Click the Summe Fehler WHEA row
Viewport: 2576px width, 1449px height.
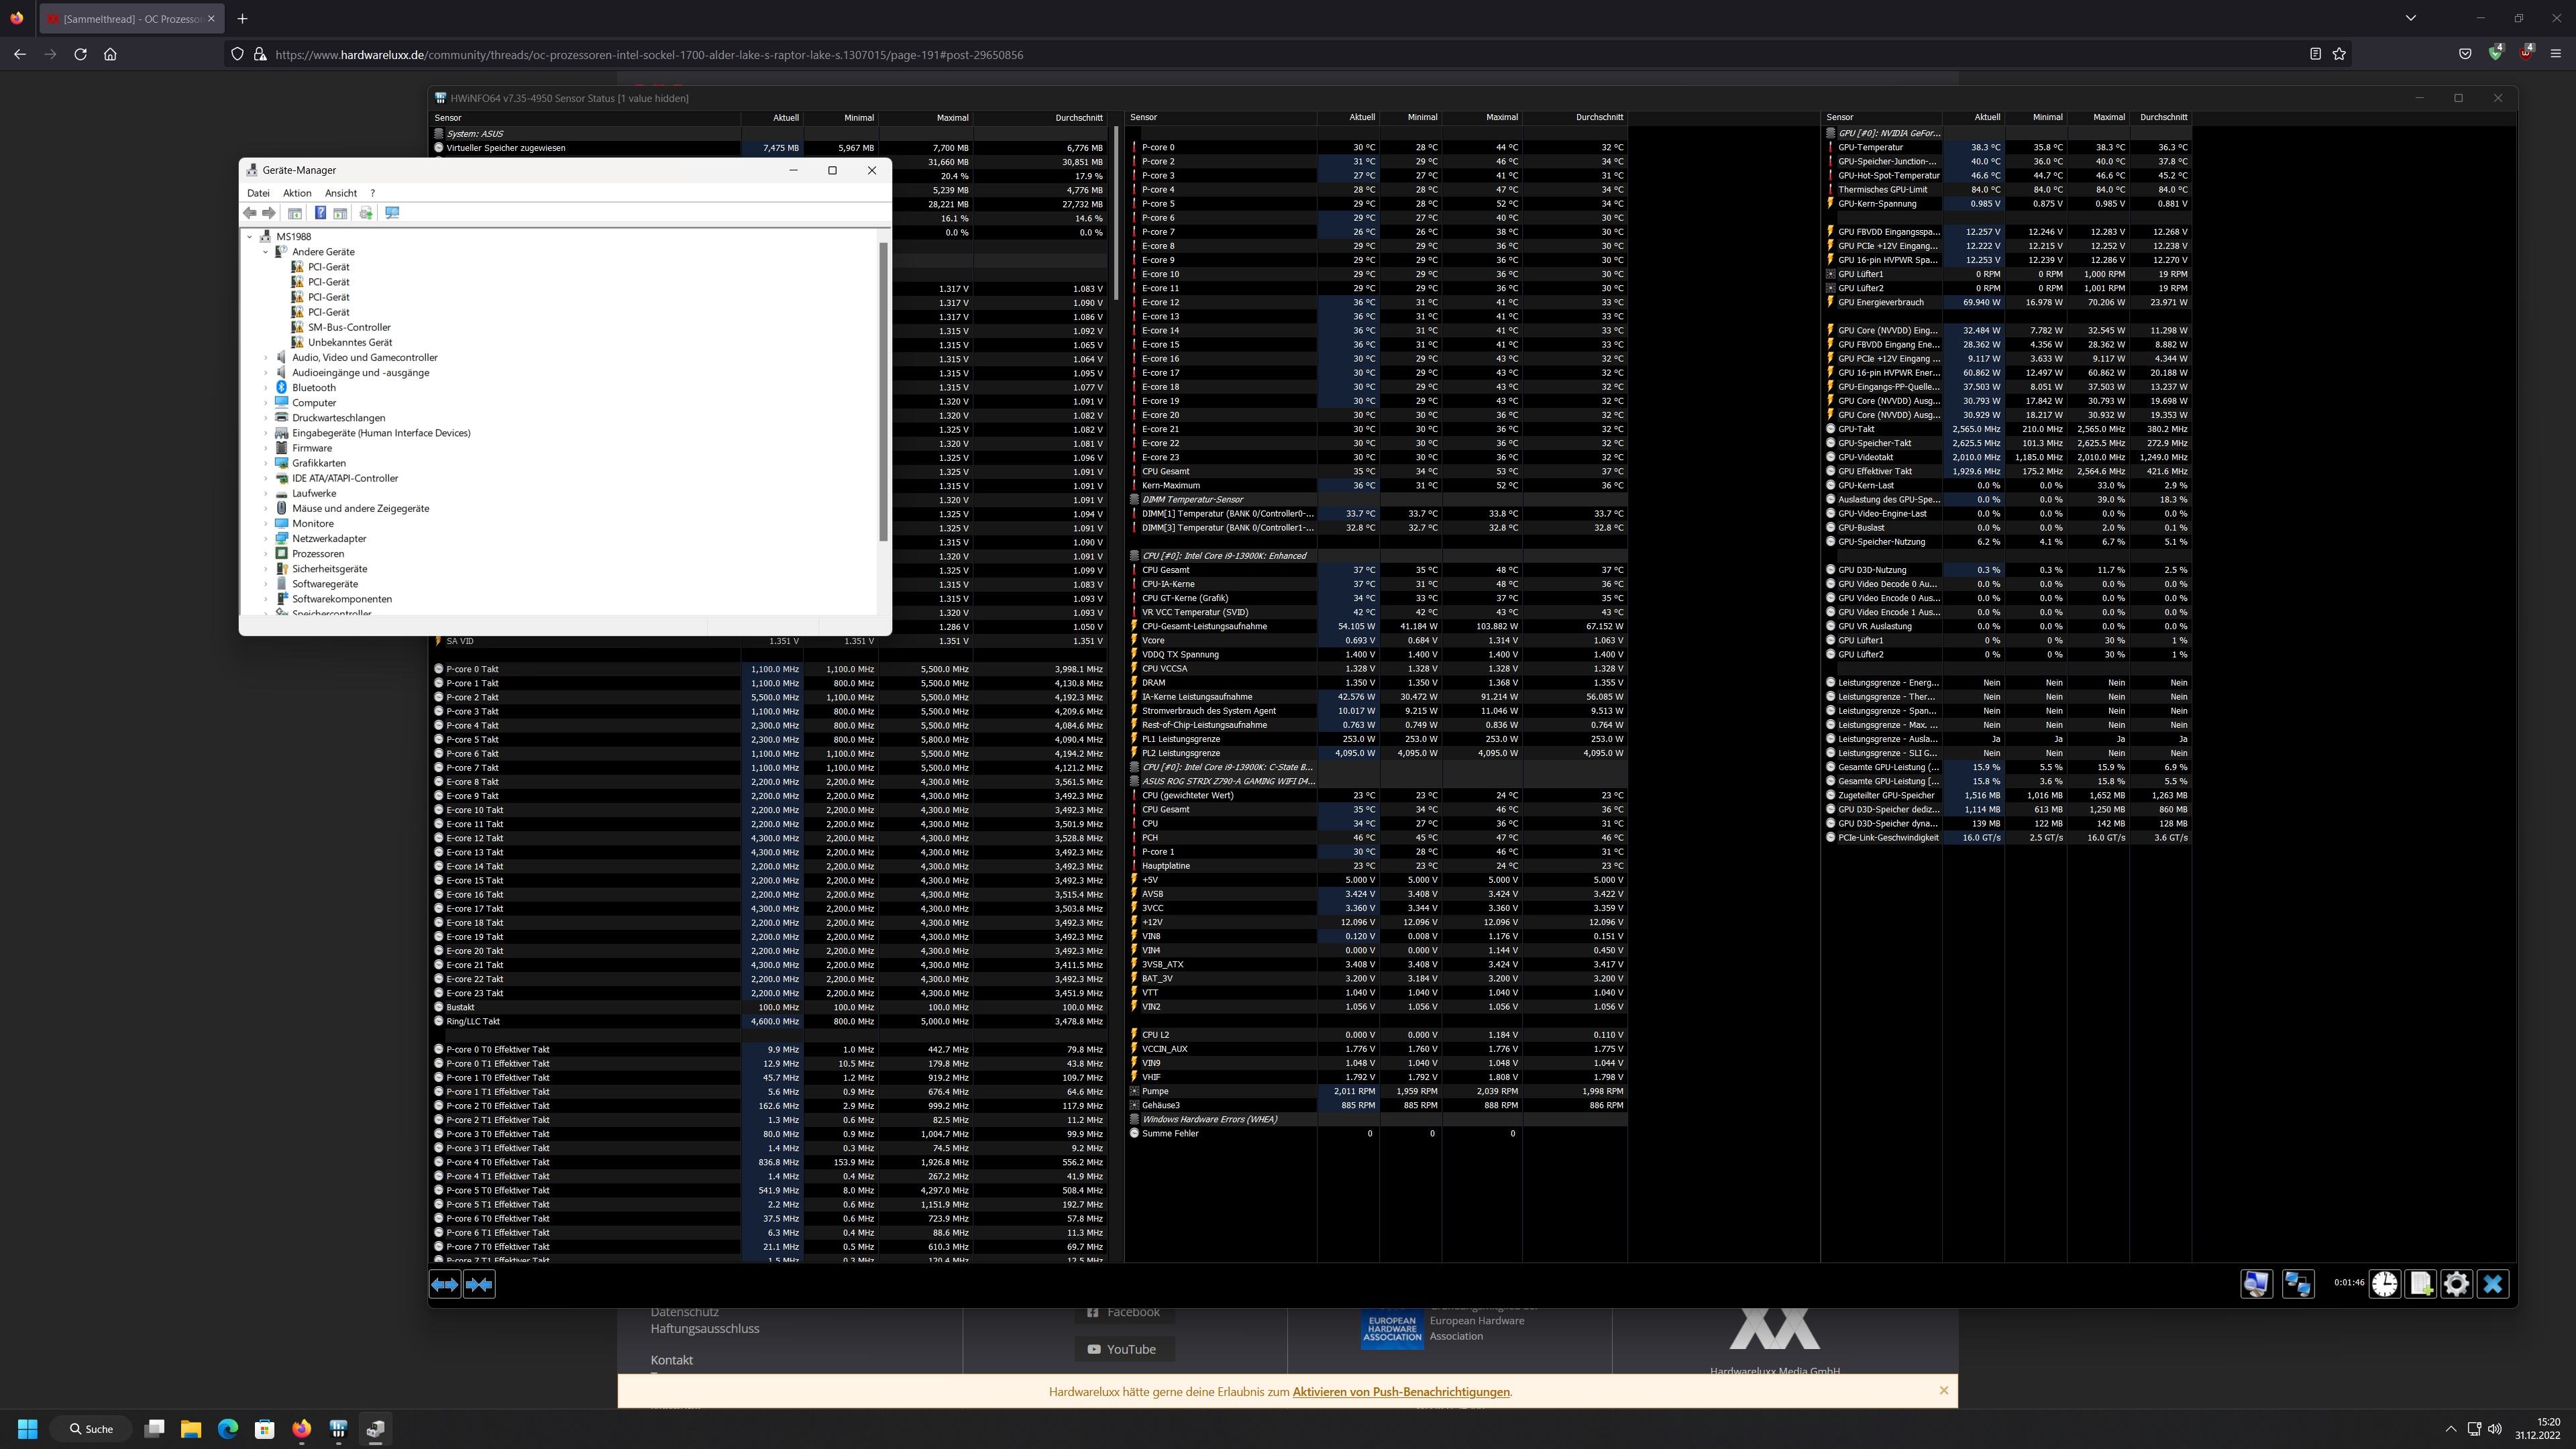tap(1378, 1134)
